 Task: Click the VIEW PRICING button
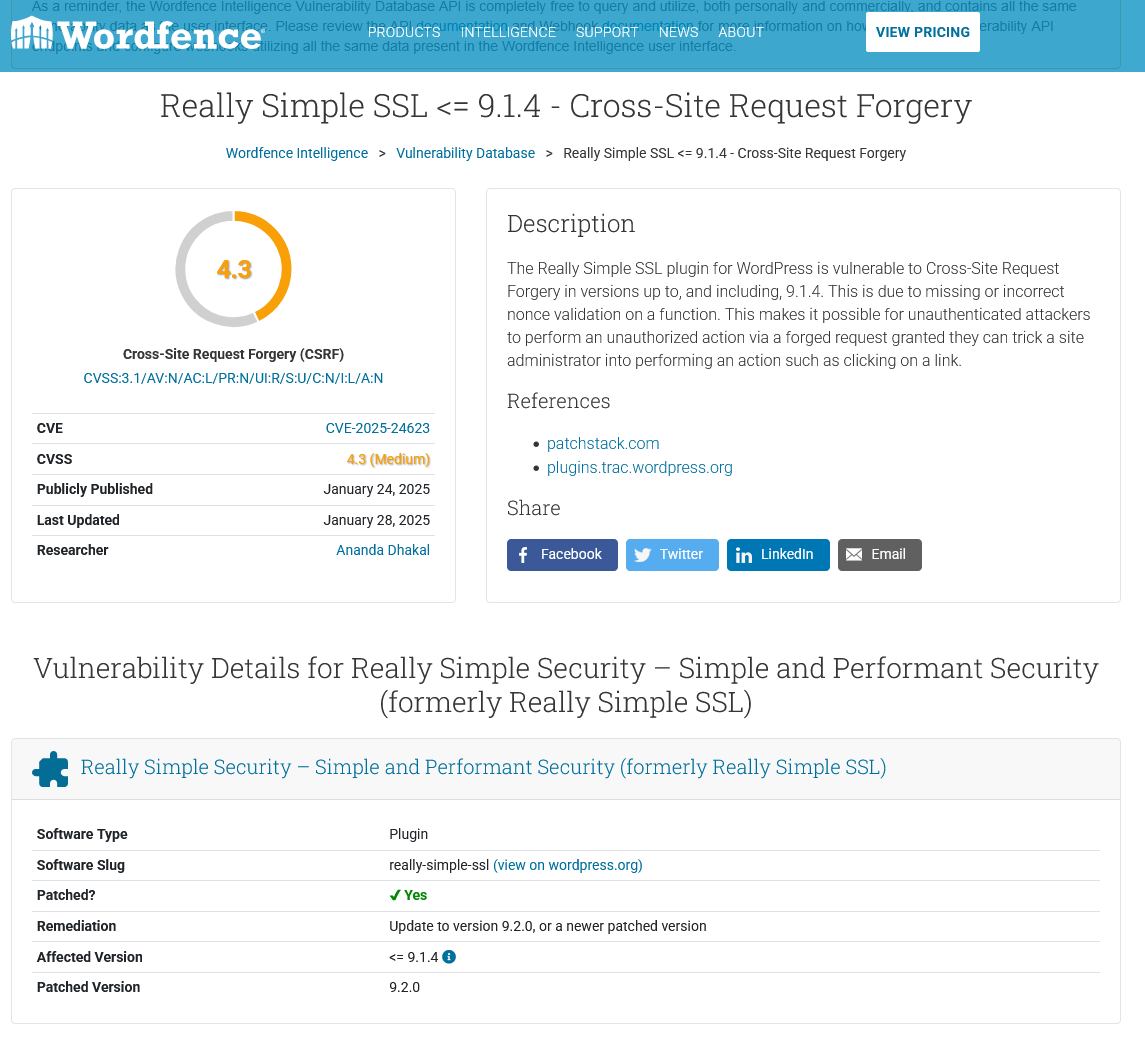point(922,32)
